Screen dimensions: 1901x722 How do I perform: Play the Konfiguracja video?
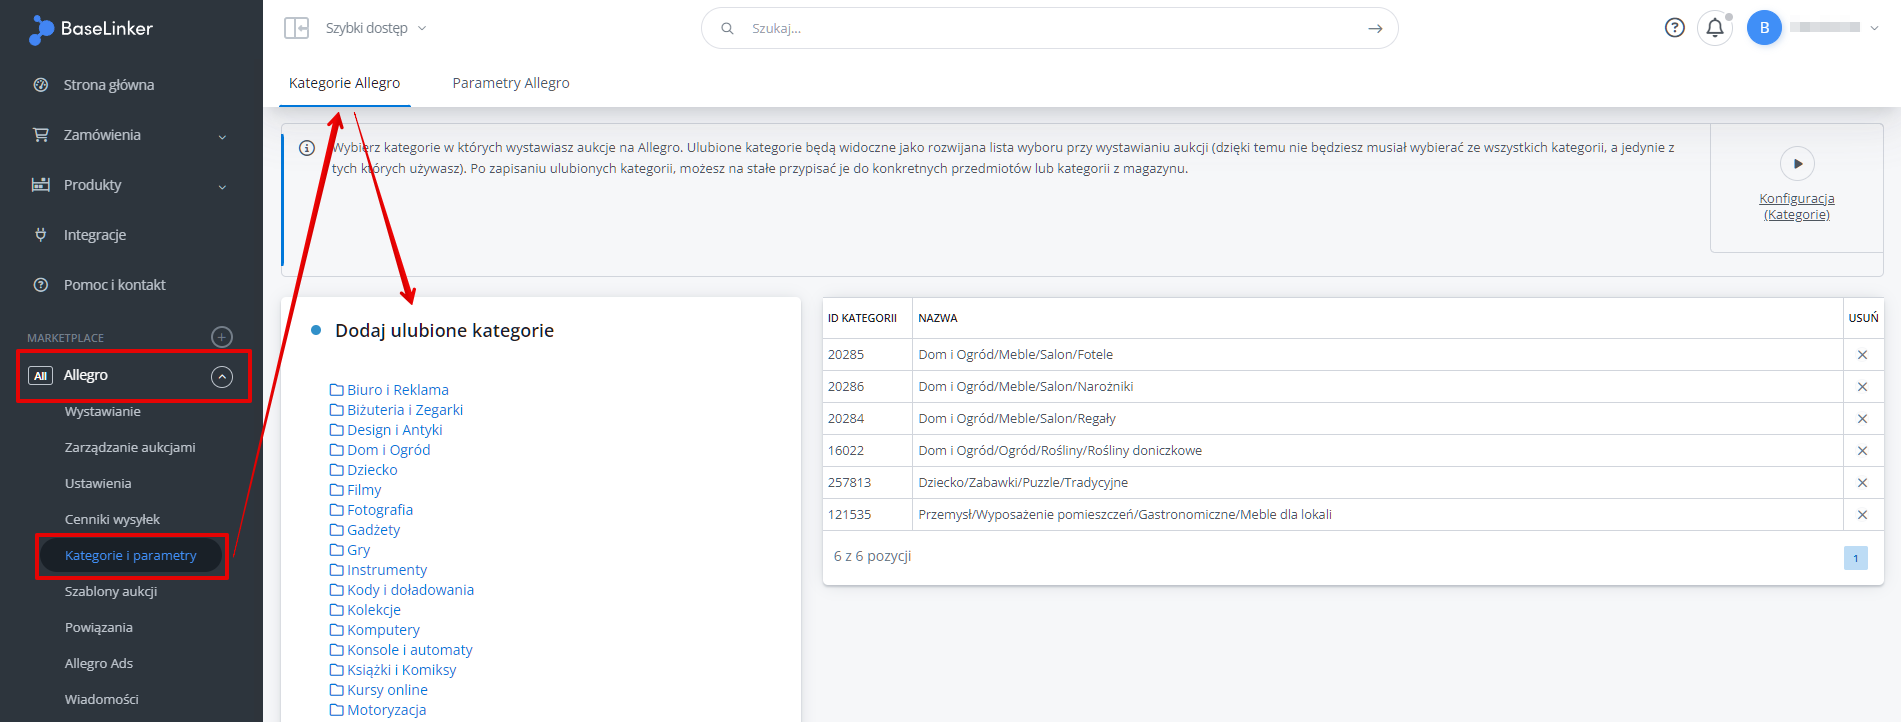tap(1797, 163)
